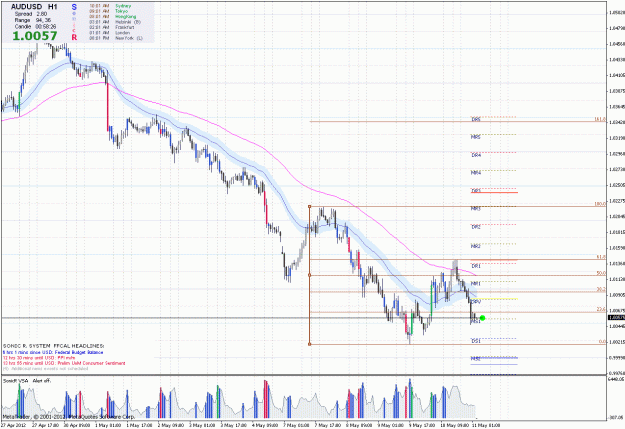The height and width of the screenshot is (429, 625).
Task: Select the New York session clock
Action: tap(116, 38)
